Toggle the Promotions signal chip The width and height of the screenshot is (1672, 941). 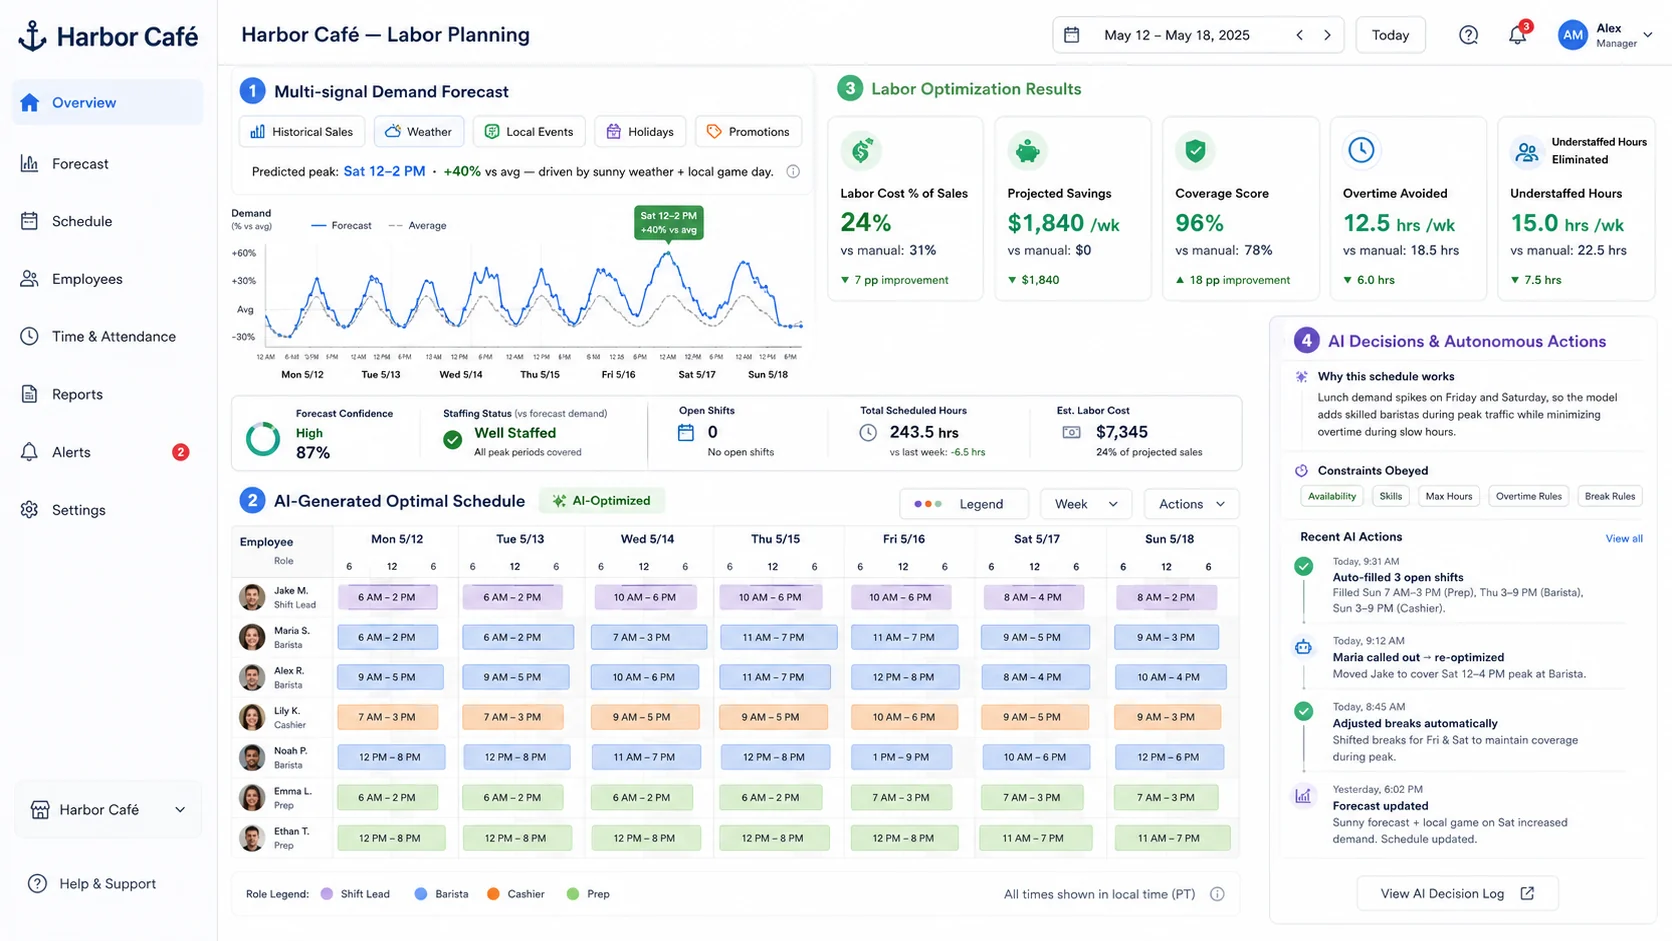(748, 132)
